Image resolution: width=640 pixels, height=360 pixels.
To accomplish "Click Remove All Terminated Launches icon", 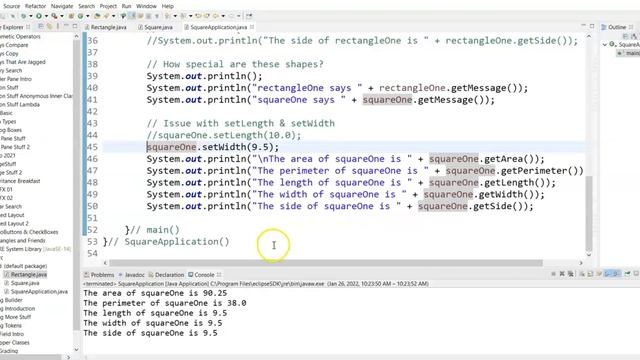I will point(571,274).
